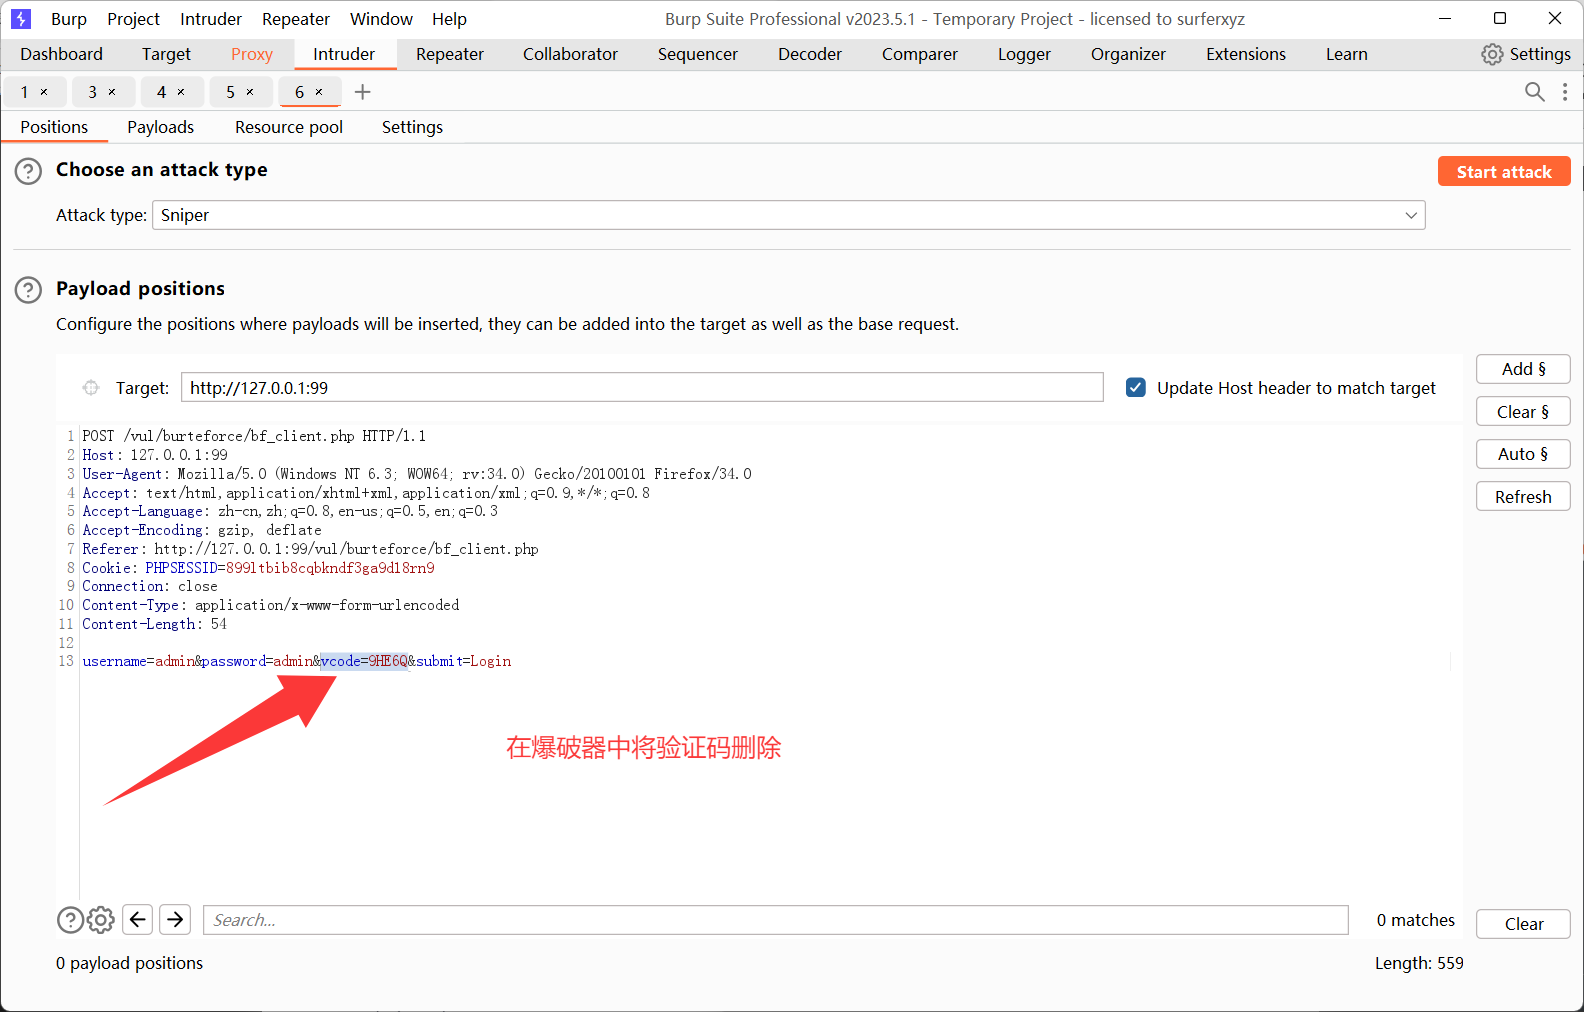1584x1012 pixels.
Task: Close Intruder tab 1
Action: click(44, 92)
